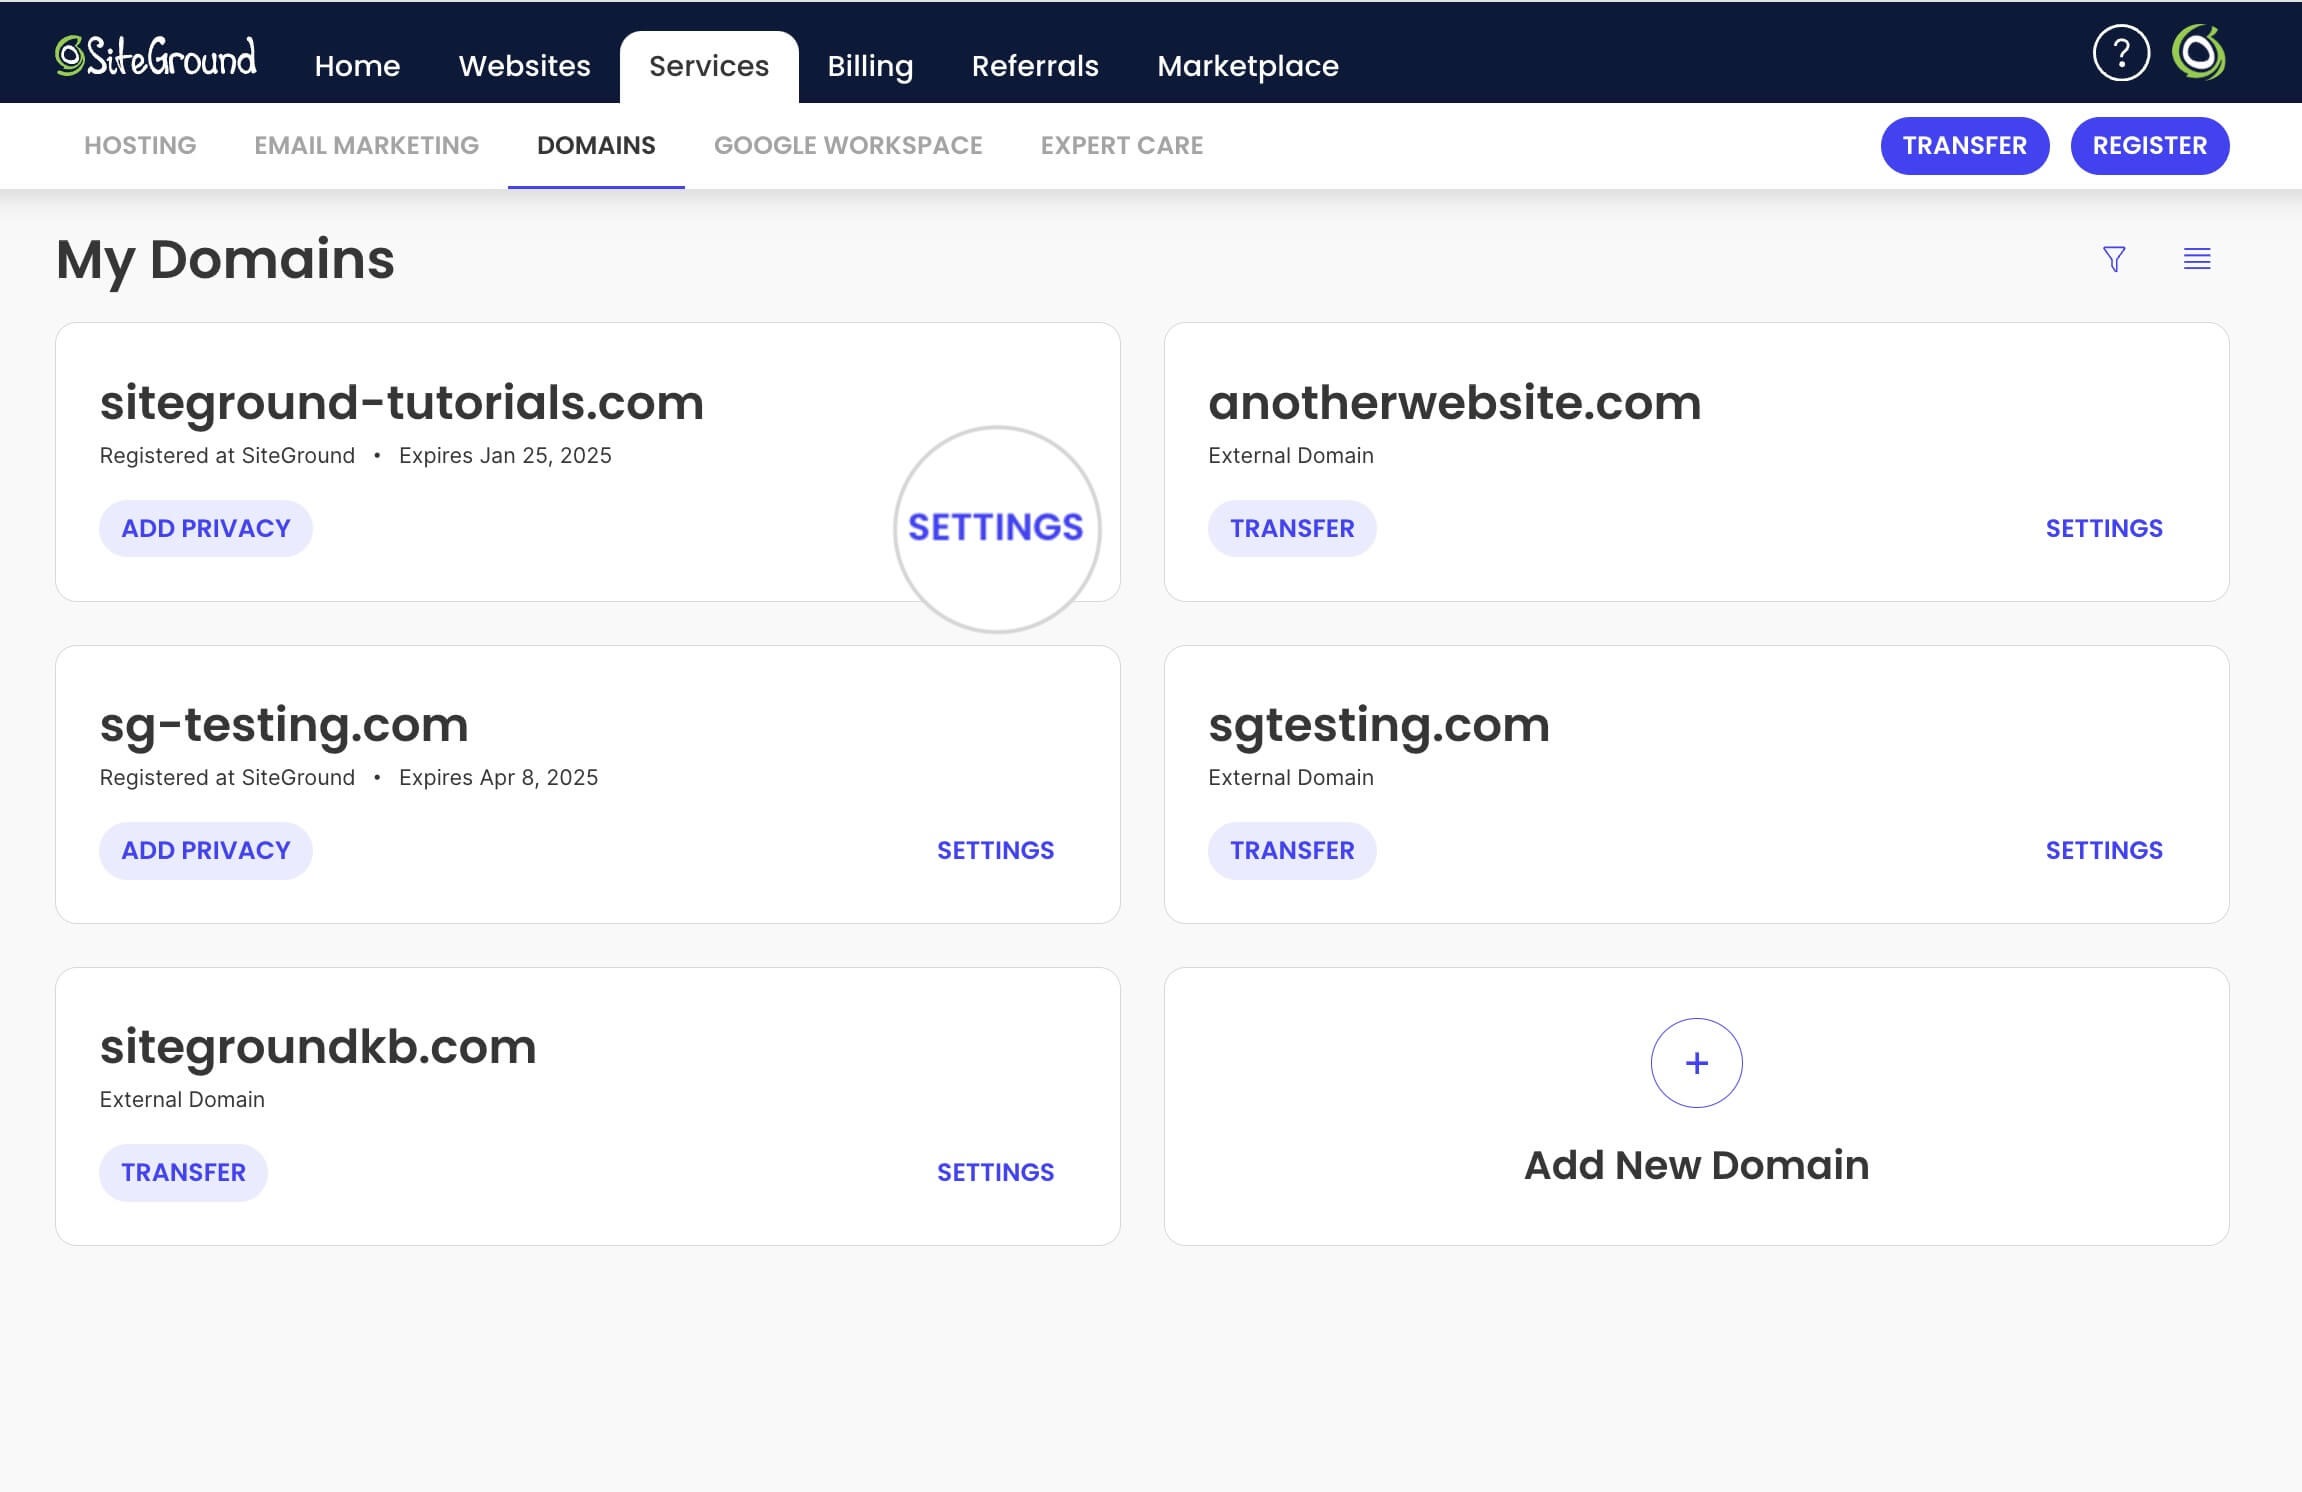This screenshot has width=2302, height=1492.
Task: Select the HOSTING tab
Action: [x=139, y=145]
